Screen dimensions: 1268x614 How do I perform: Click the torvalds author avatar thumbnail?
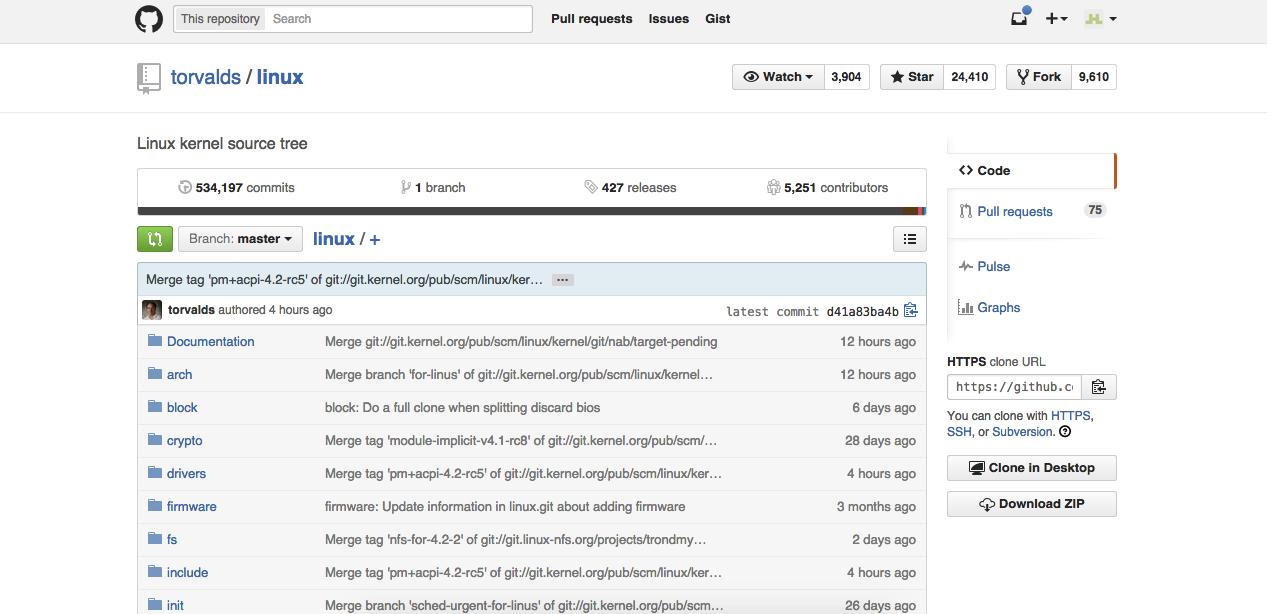click(x=152, y=310)
